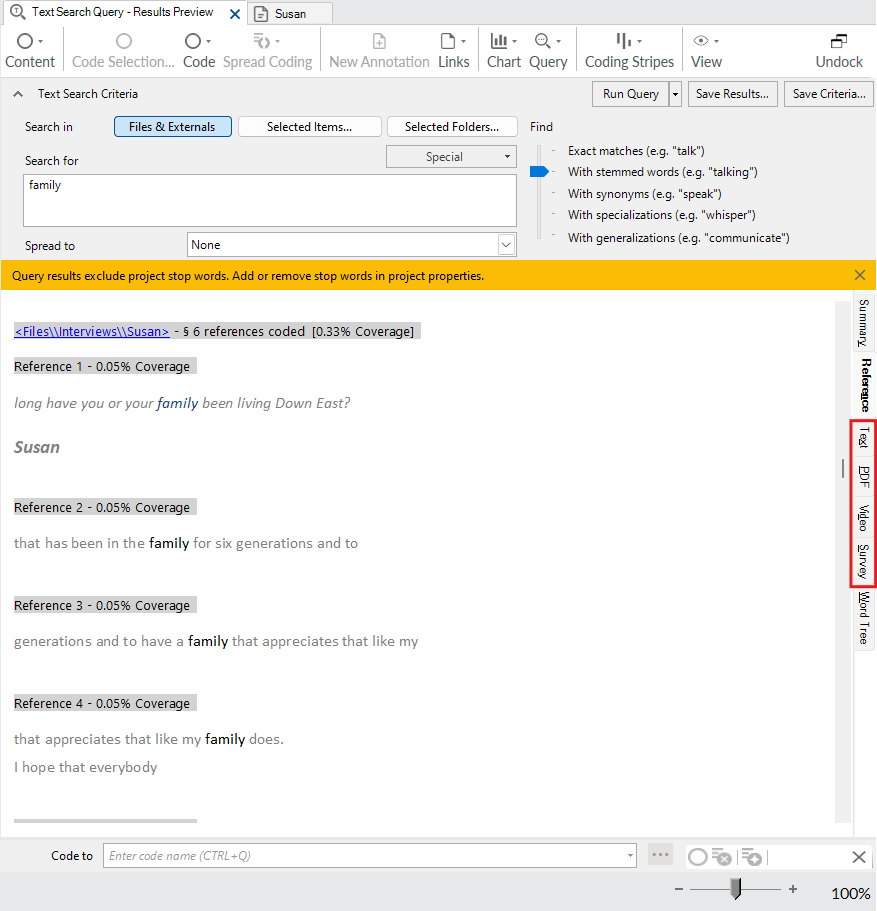877x911 pixels.
Task: Click the Save Results button
Action: pos(732,94)
